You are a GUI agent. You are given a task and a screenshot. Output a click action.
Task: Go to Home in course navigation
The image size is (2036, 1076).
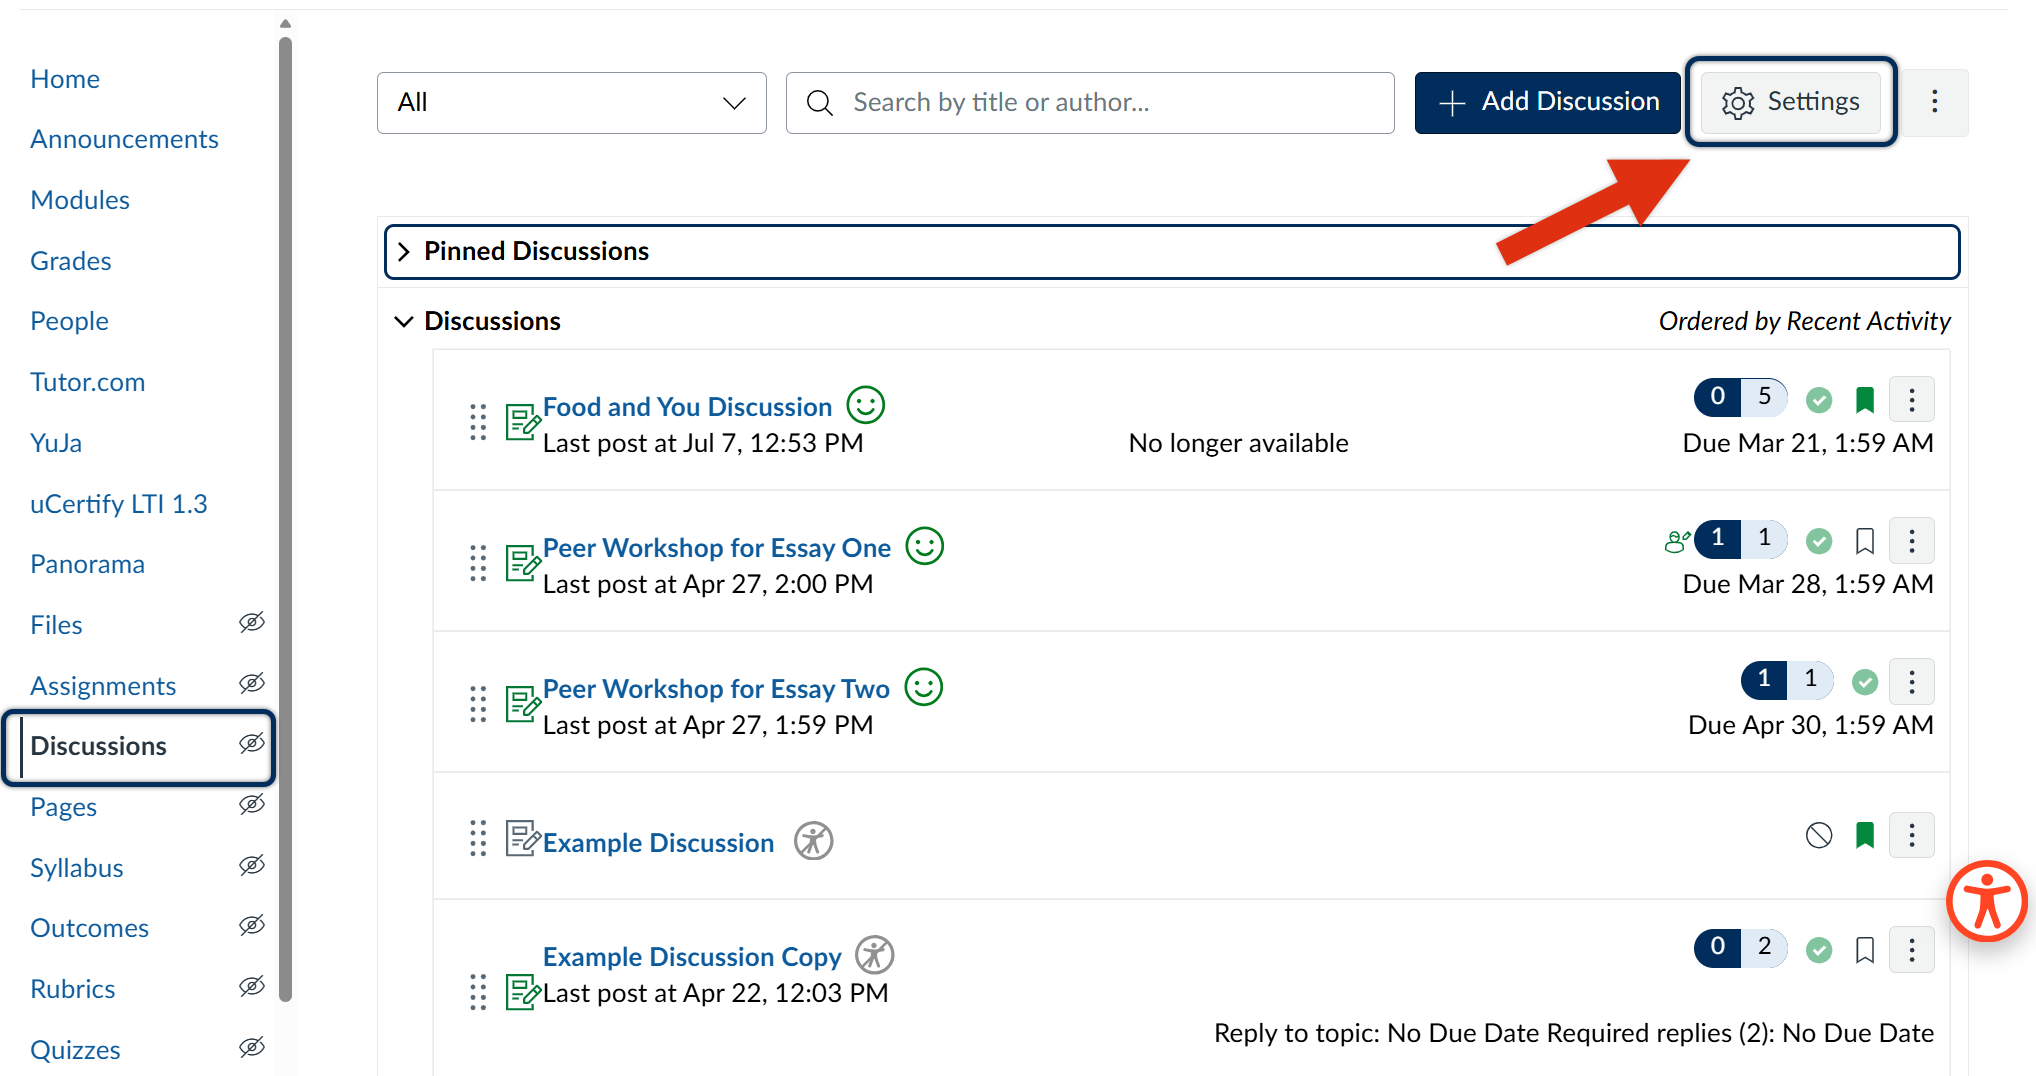coord(65,79)
